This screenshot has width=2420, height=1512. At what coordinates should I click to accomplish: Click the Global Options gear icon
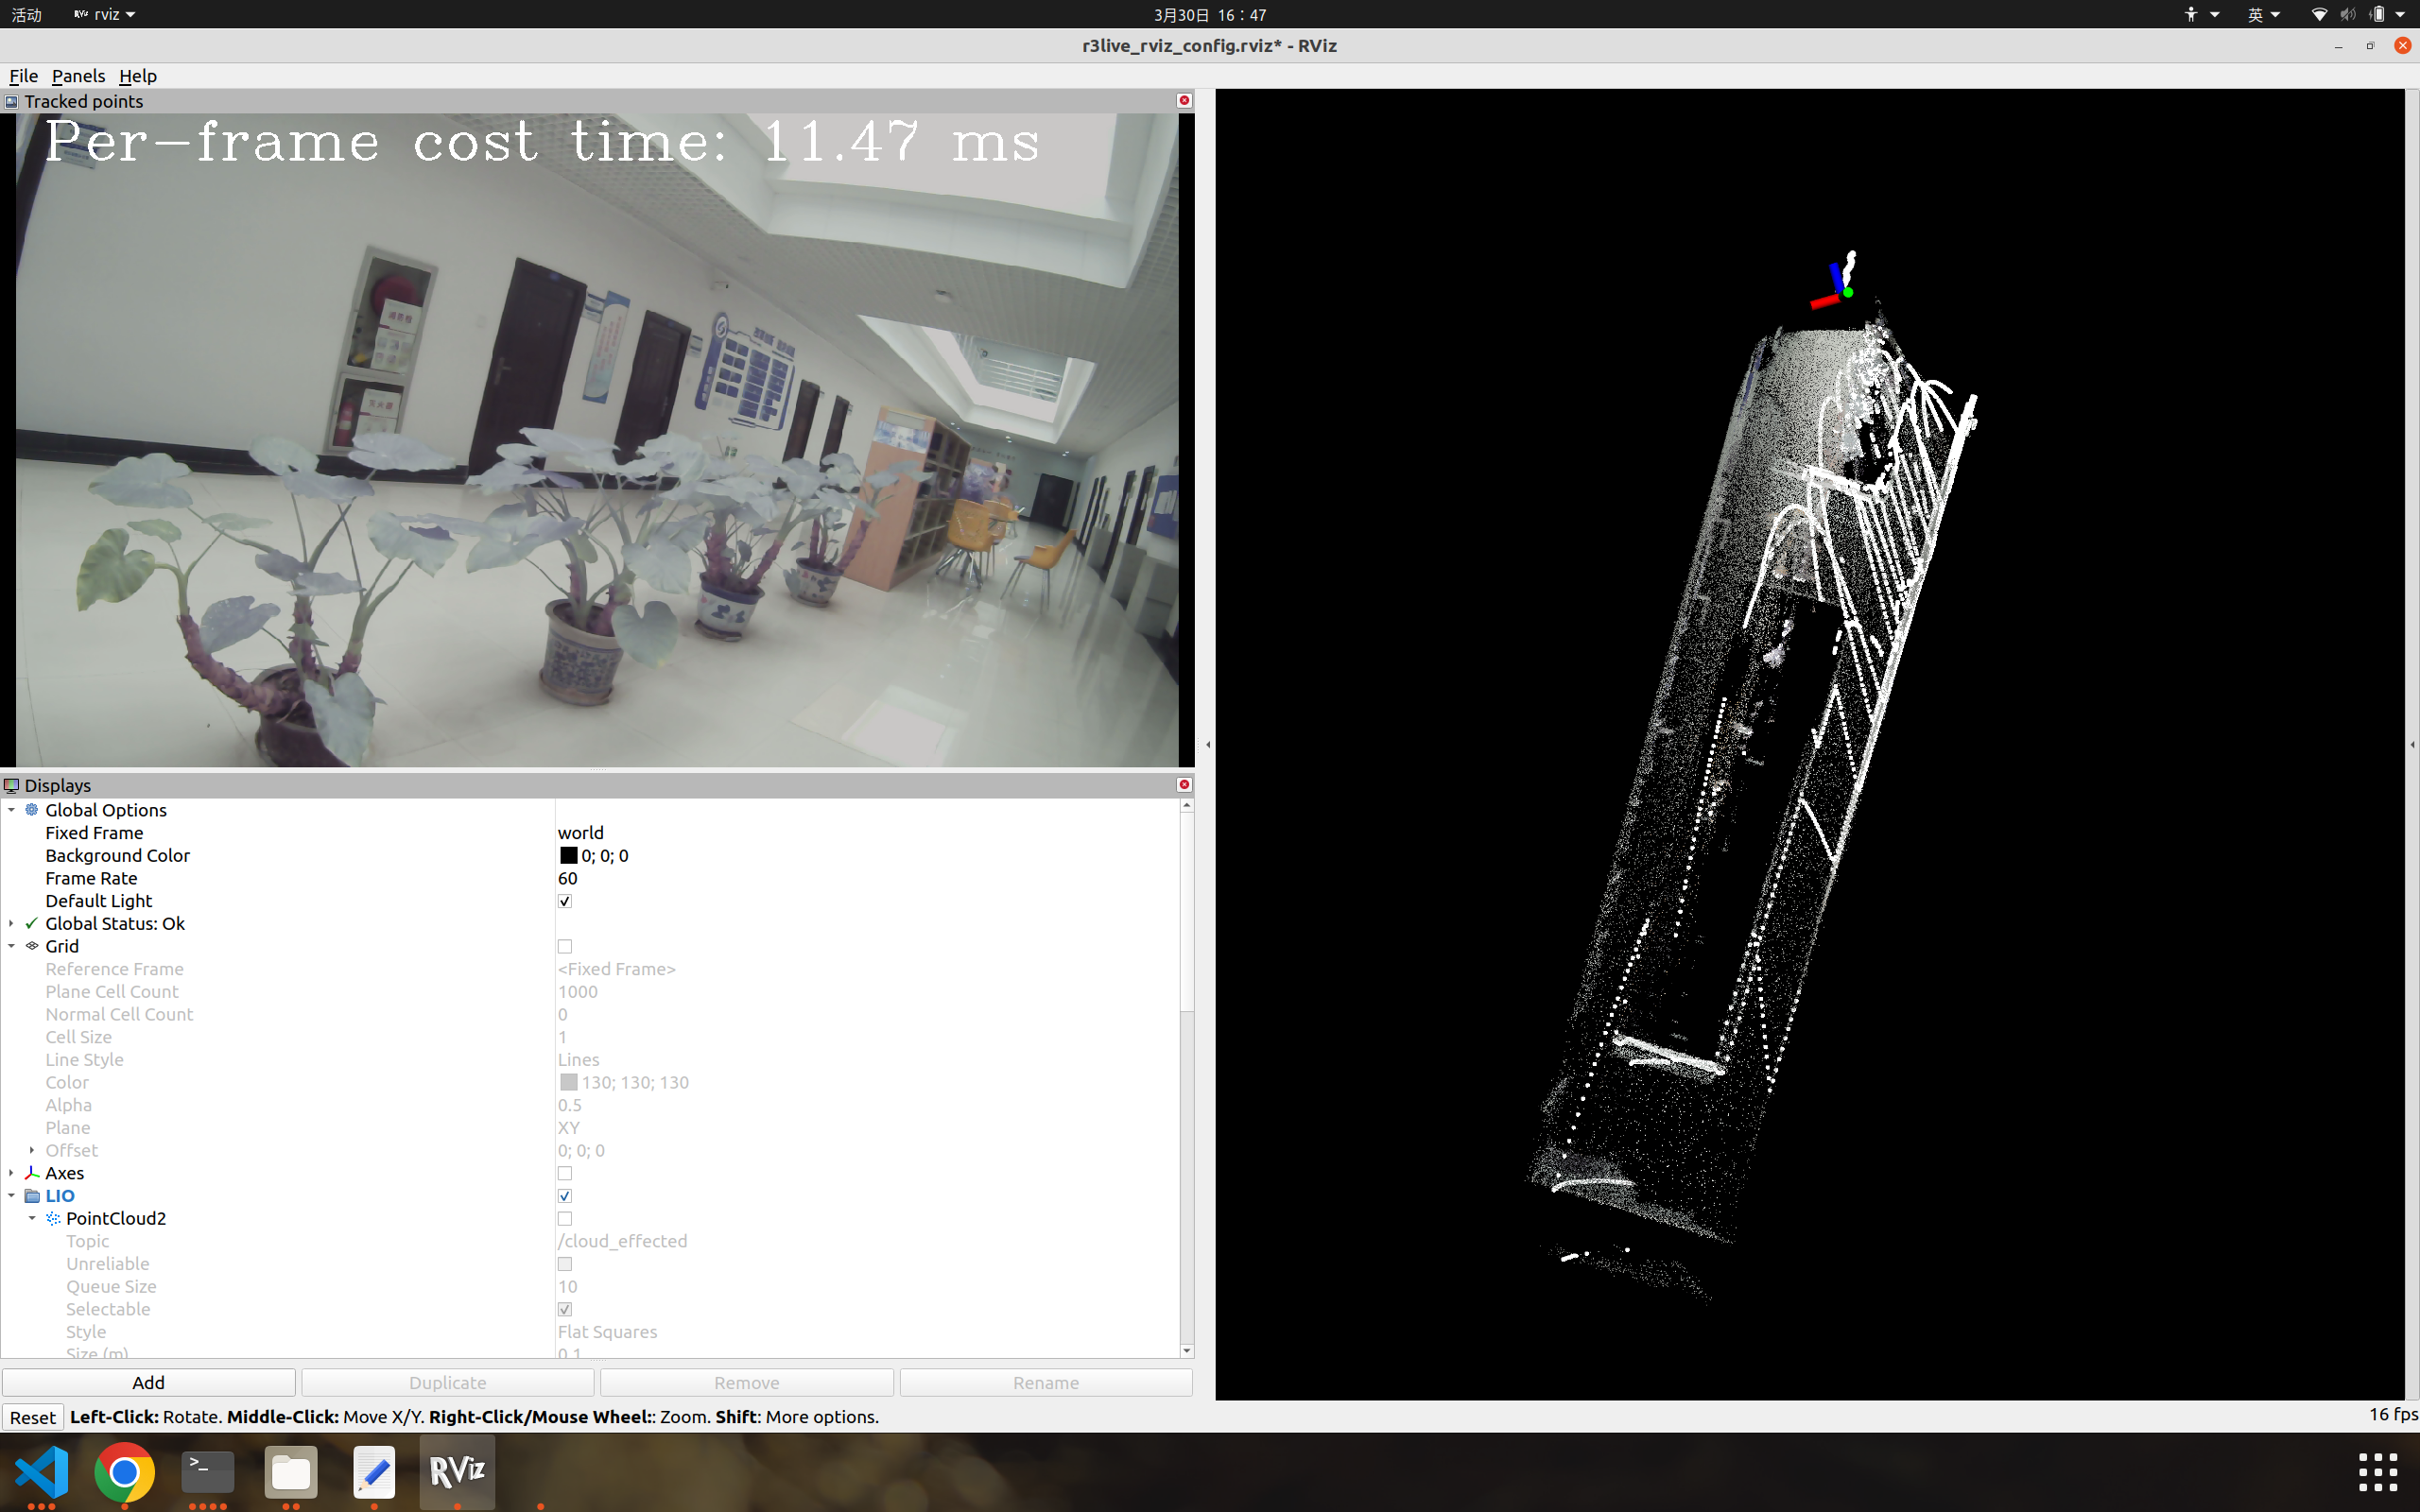pos(31,810)
